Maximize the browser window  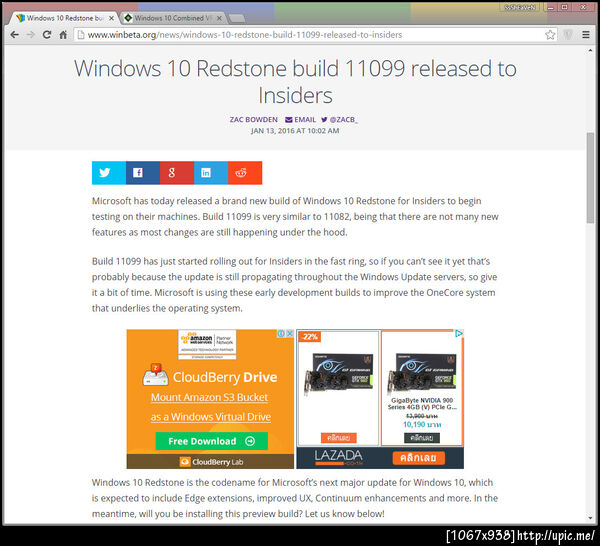click(x=564, y=7)
